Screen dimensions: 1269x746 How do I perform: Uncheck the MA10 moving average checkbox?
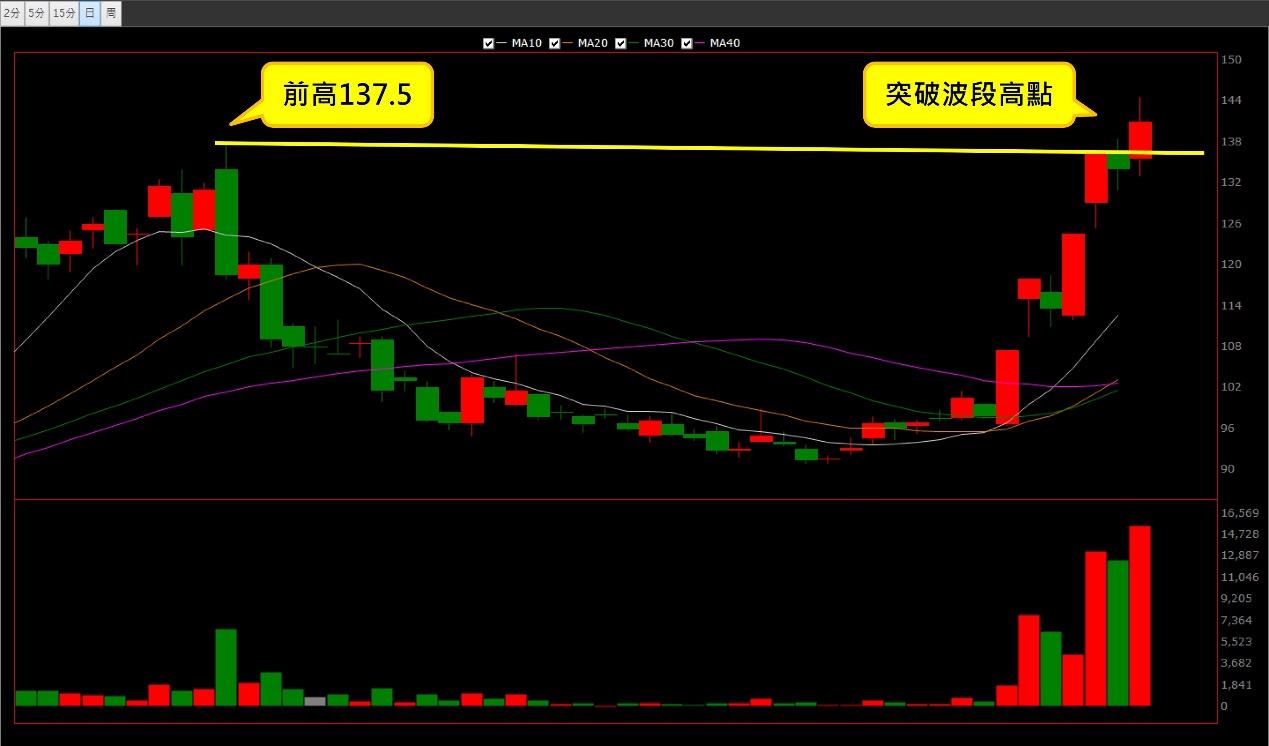488,44
